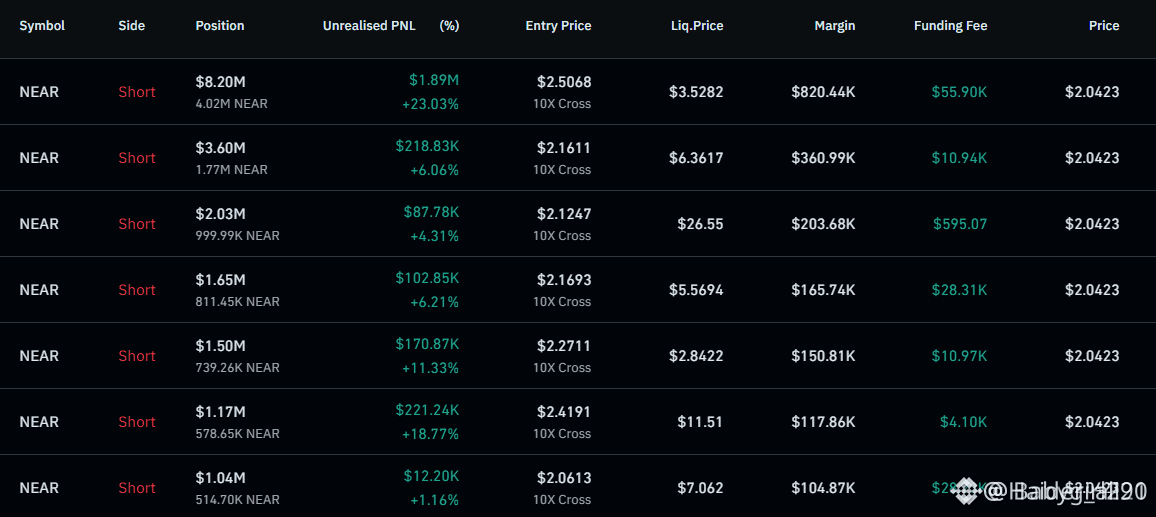
Task: Click the $2.1247 entry price
Action: coord(564,214)
